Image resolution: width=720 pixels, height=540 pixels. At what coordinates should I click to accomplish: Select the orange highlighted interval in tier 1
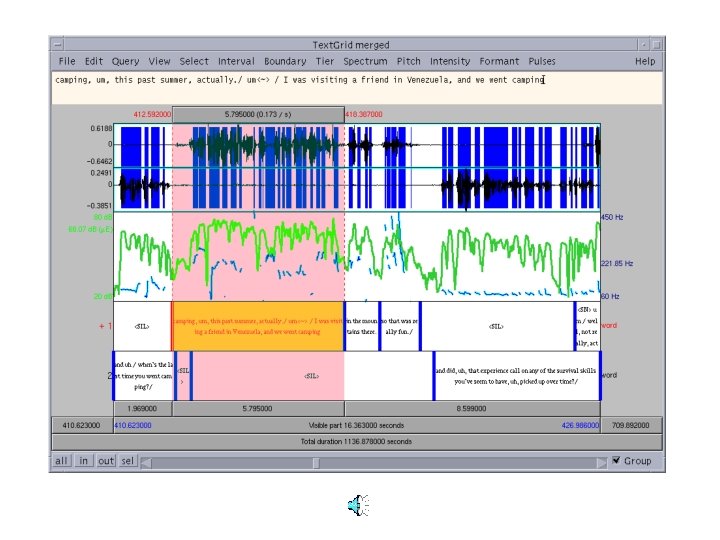(x=258, y=326)
